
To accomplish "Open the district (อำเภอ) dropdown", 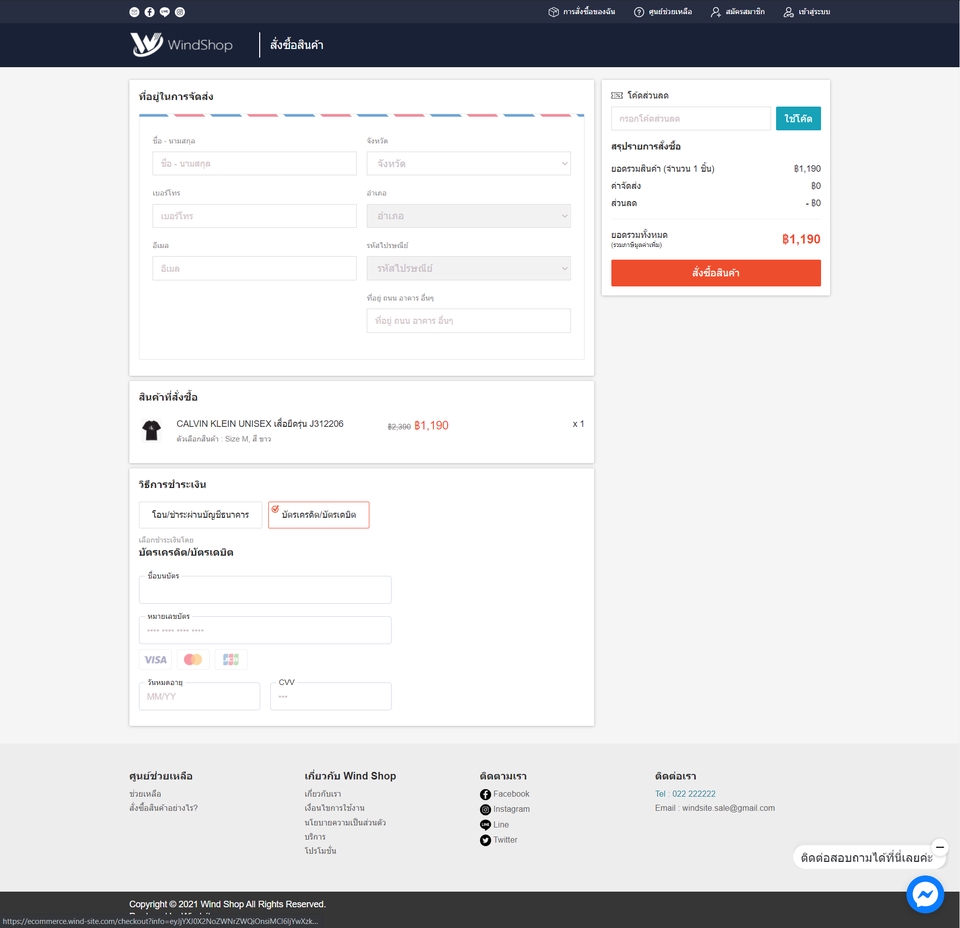I will point(468,216).
